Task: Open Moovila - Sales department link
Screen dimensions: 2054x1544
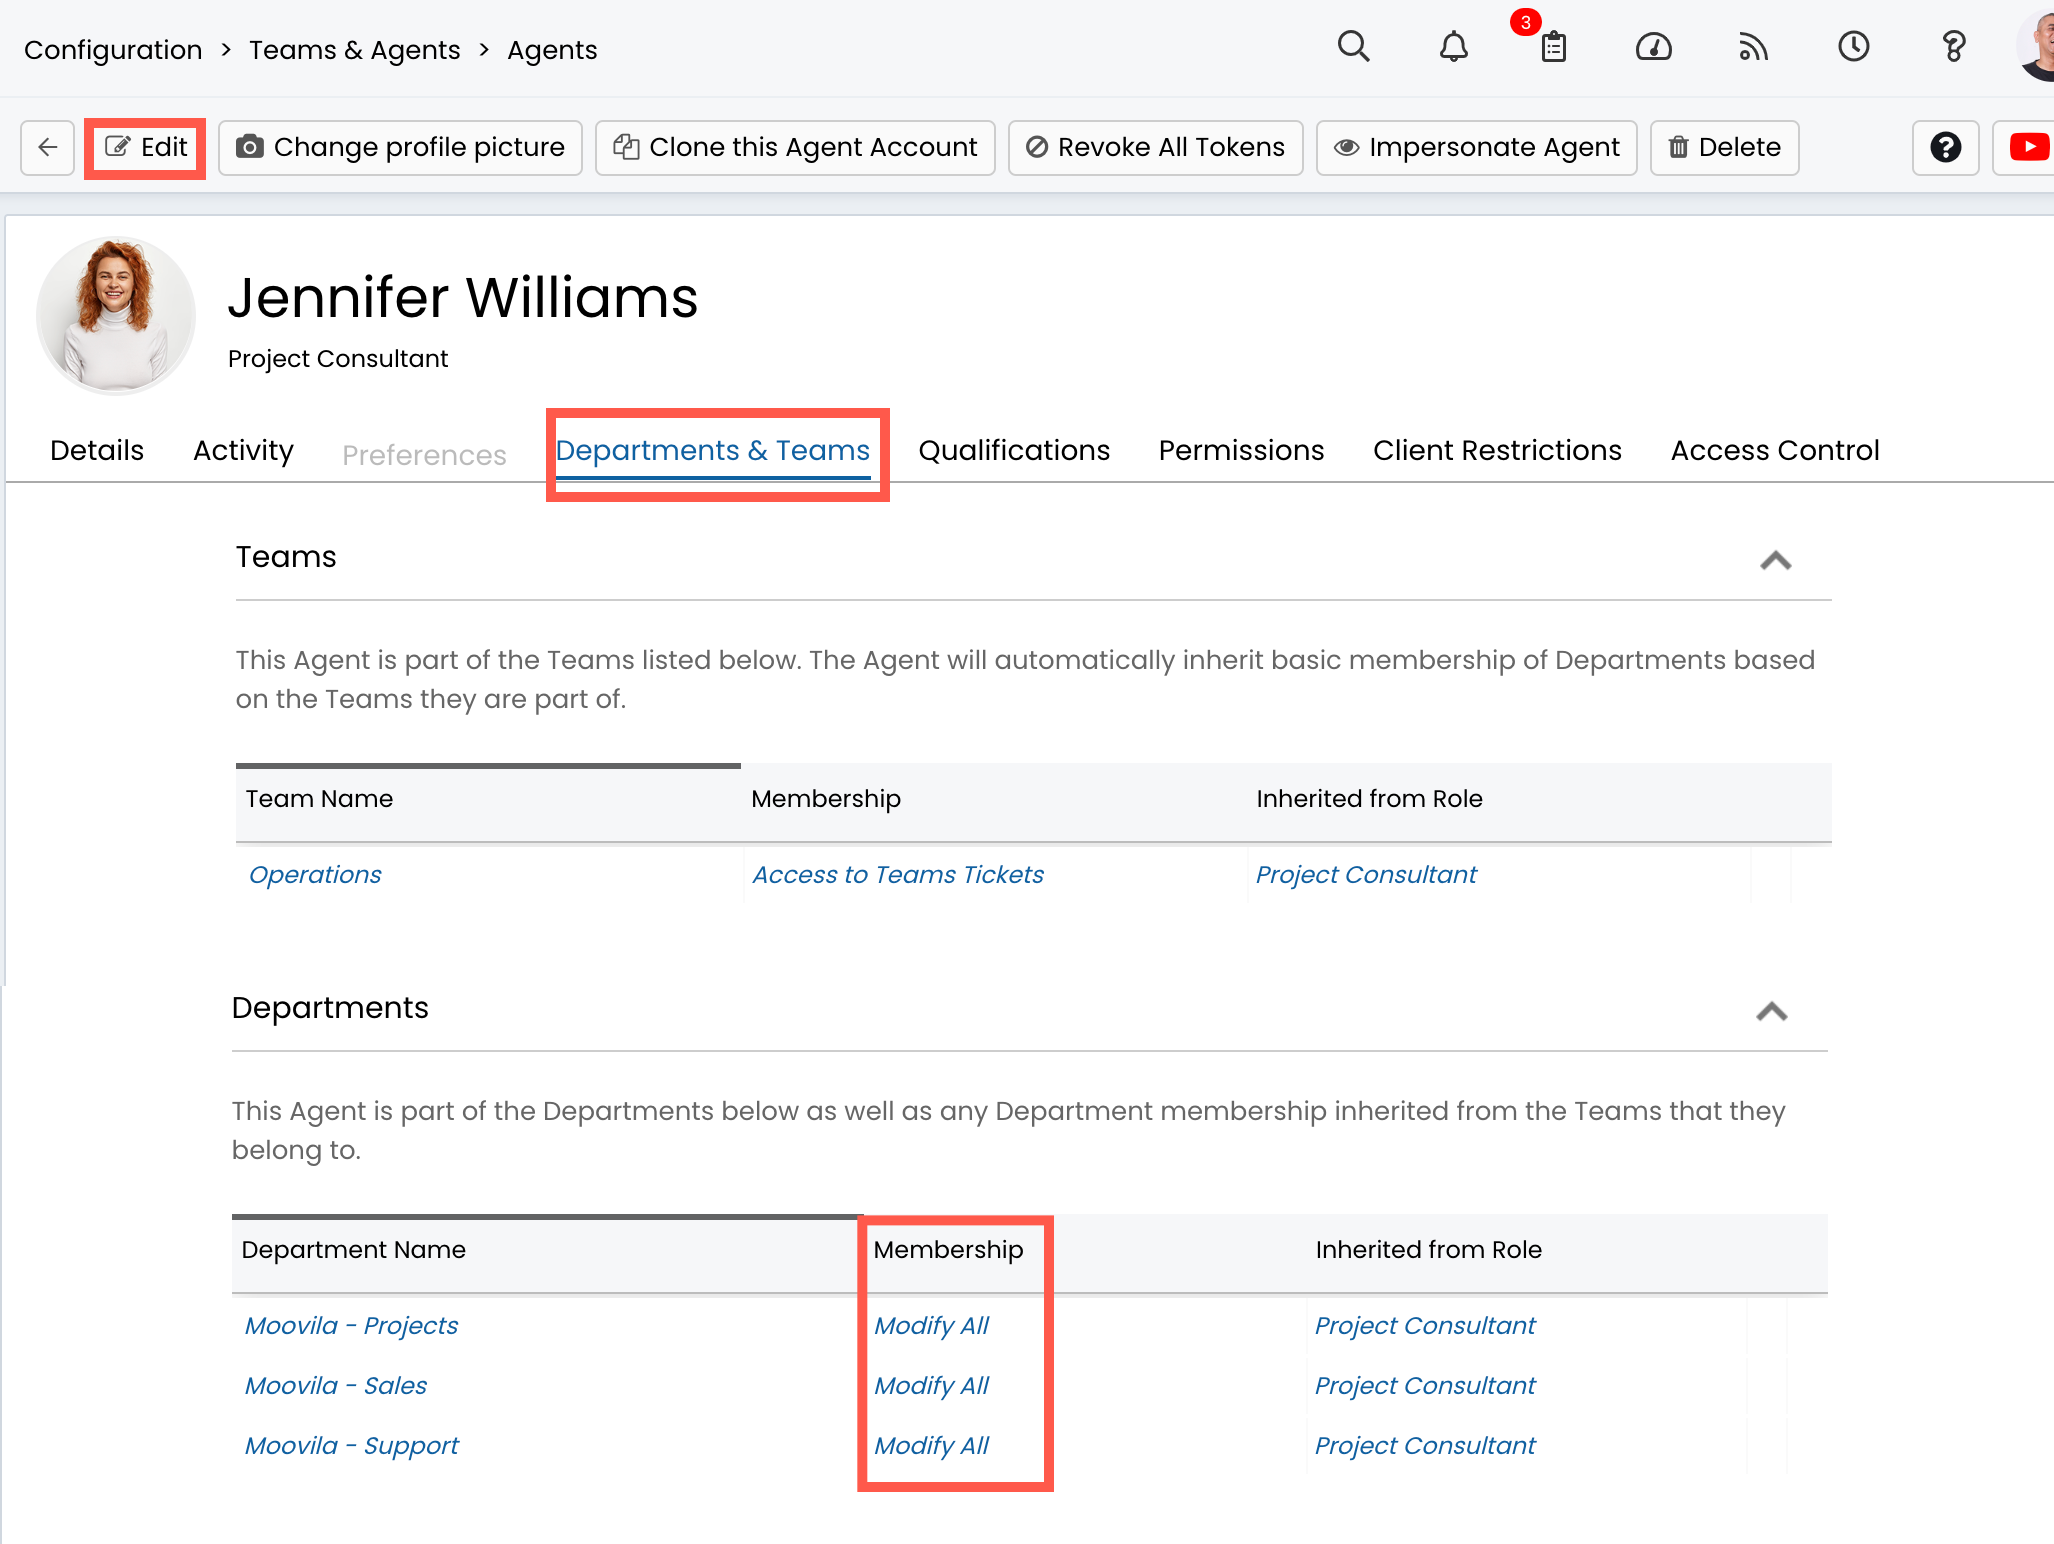Action: 336,1386
